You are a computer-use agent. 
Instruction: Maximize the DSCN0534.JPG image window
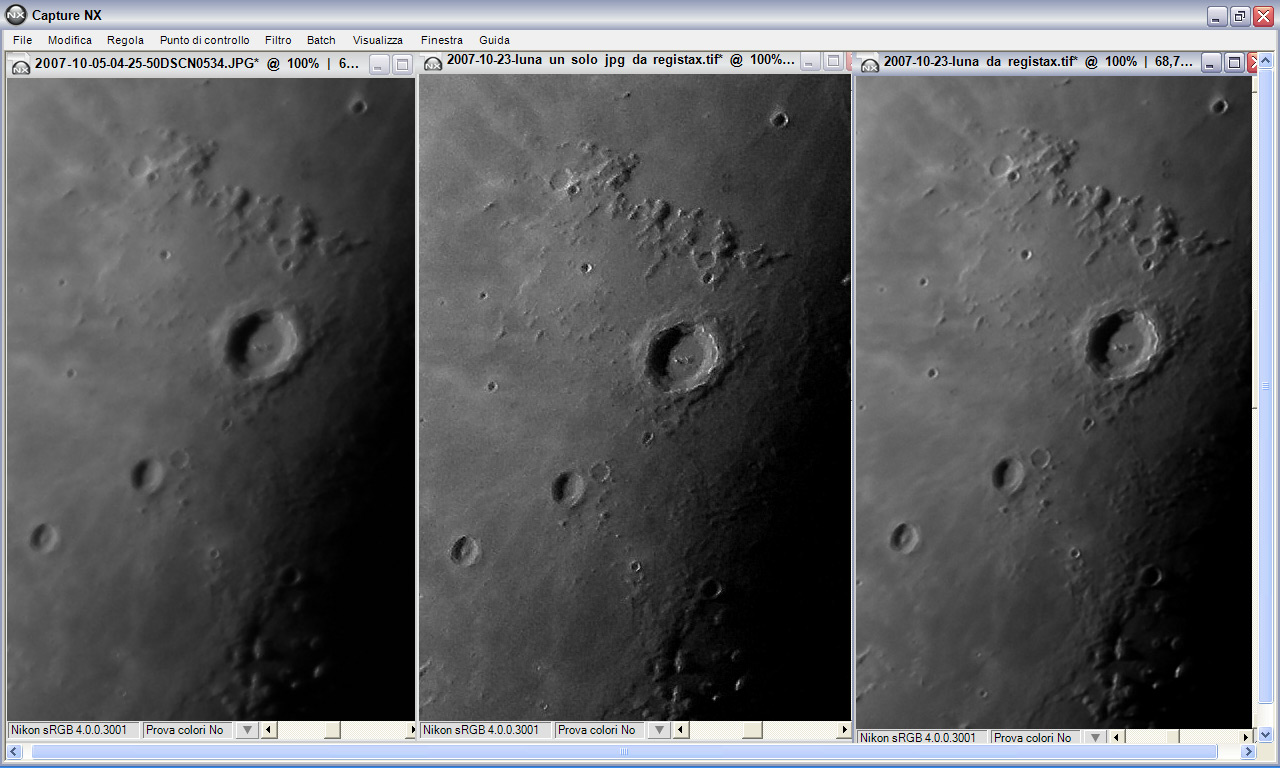[402, 64]
